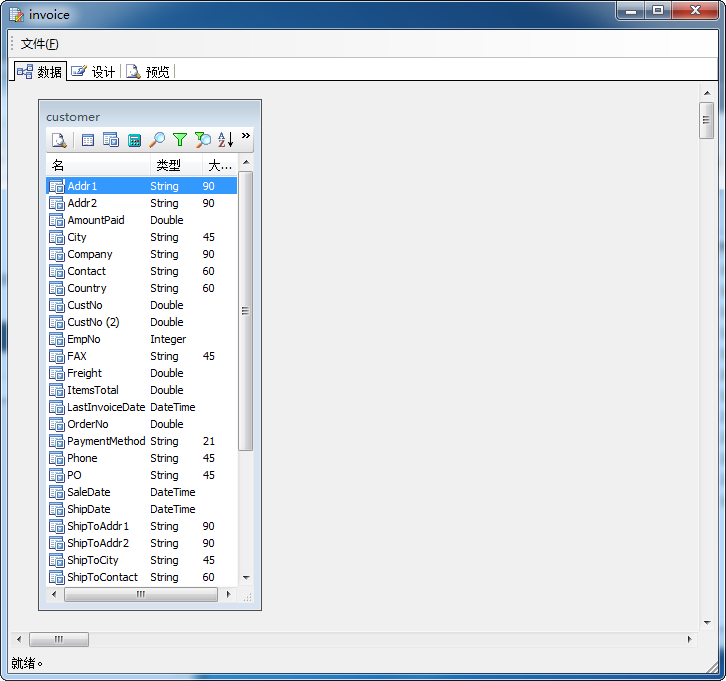This screenshot has width=726, height=681.
Task: Click the field icon next to OrderNo
Action: pos(56,425)
